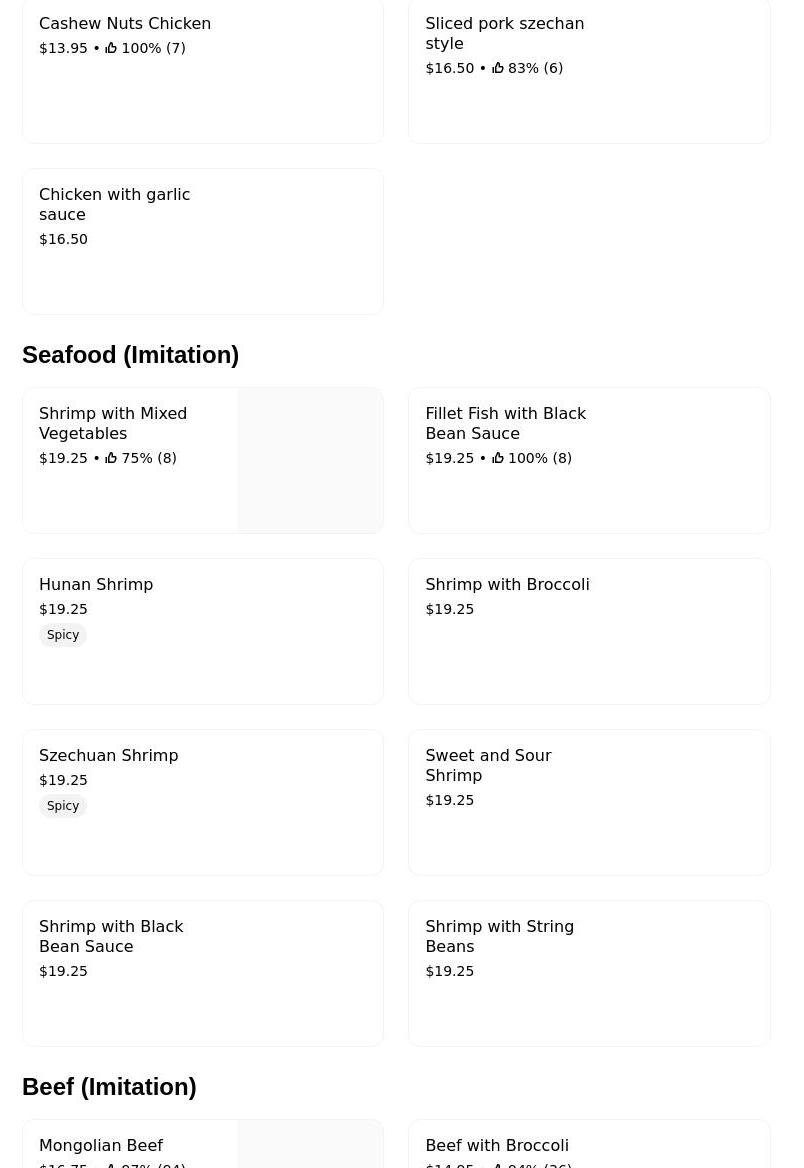
Task: Select the Beef with Broccoli dish
Action: pyautogui.click(x=497, y=1146)
